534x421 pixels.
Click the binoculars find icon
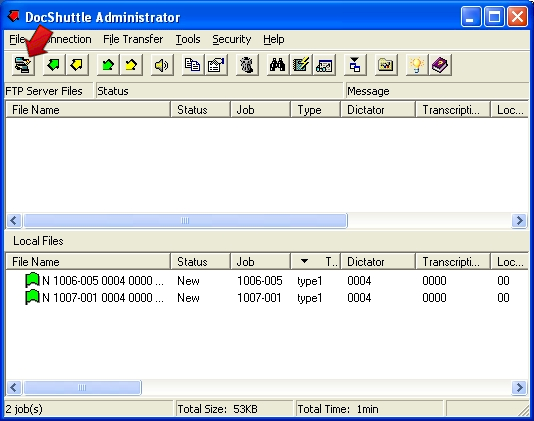[278, 65]
